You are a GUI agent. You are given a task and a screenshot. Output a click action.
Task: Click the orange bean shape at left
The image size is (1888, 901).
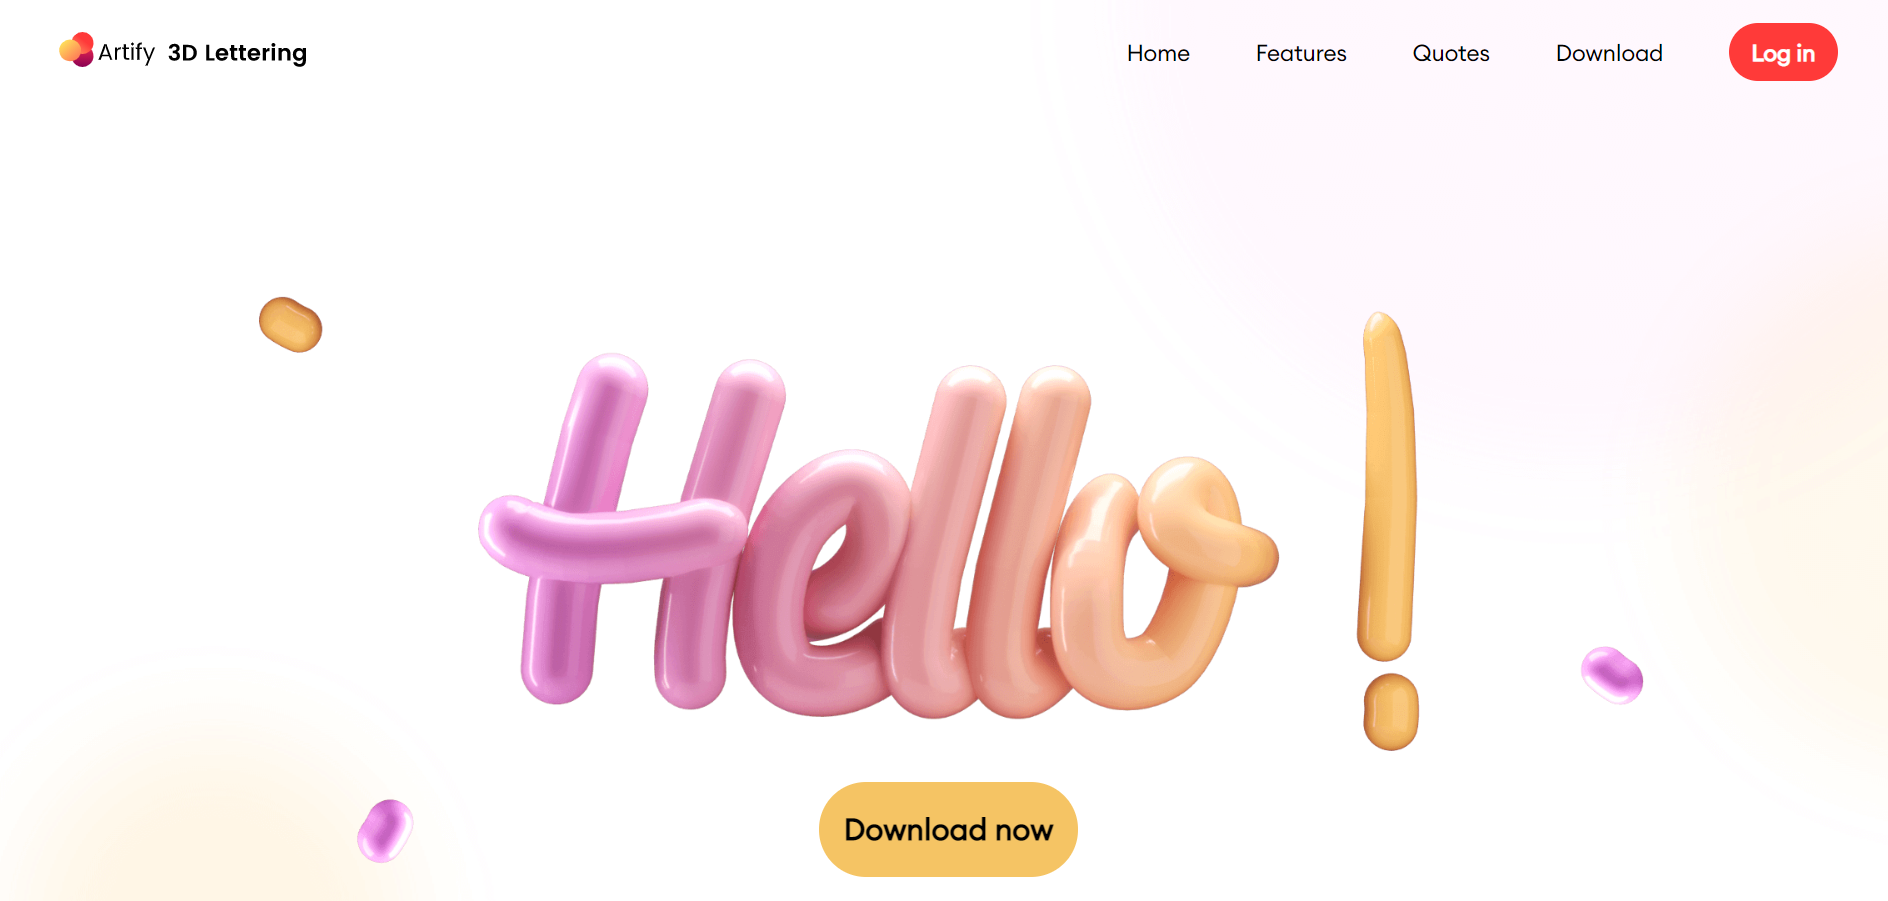290,325
